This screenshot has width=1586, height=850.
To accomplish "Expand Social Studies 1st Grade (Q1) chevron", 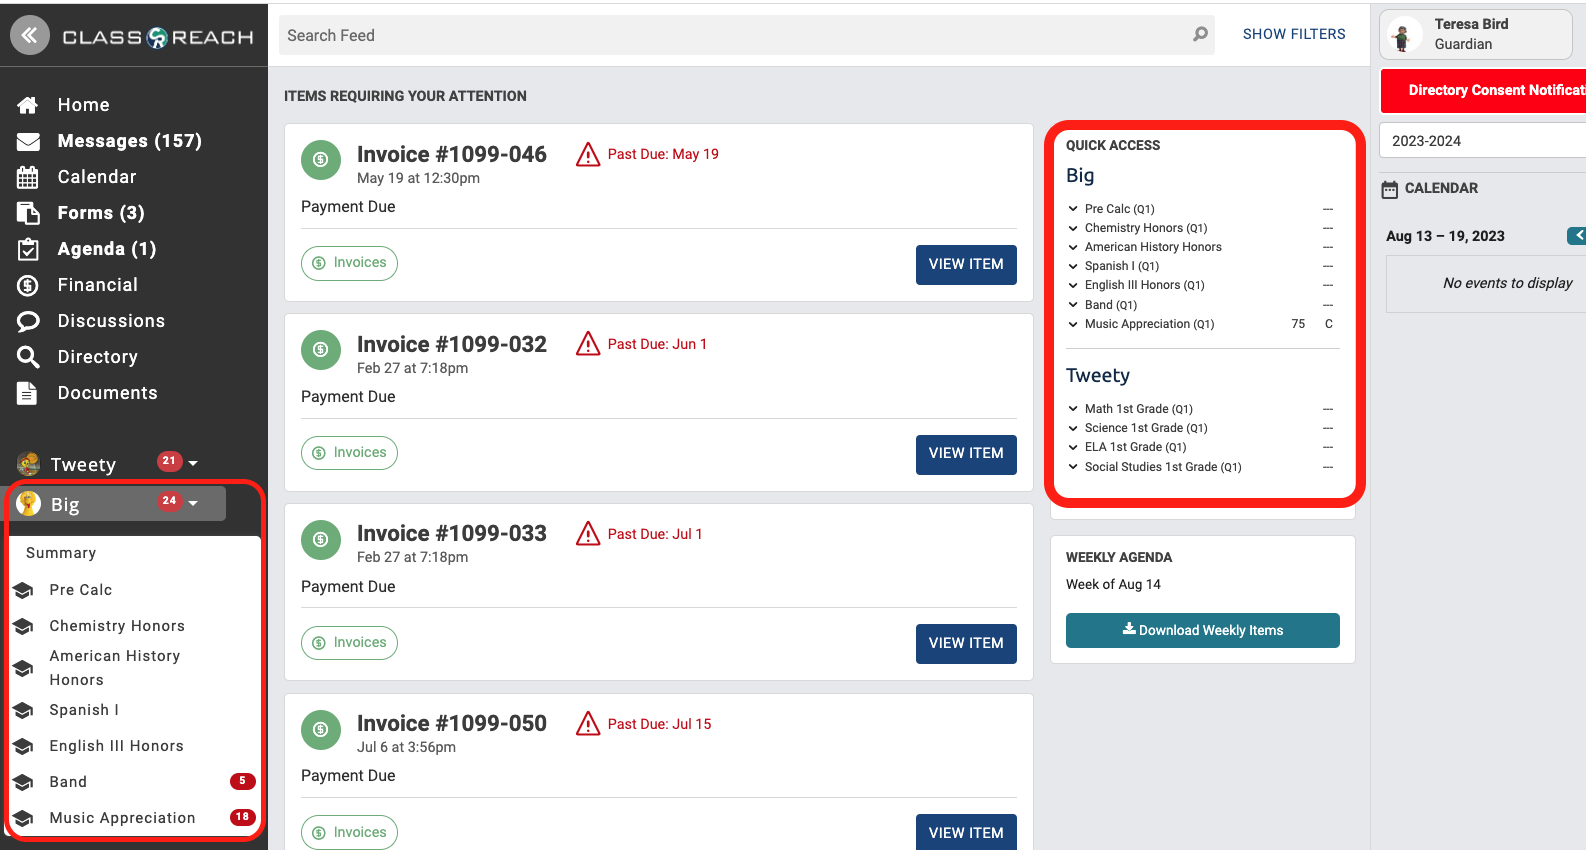I will click(1073, 467).
